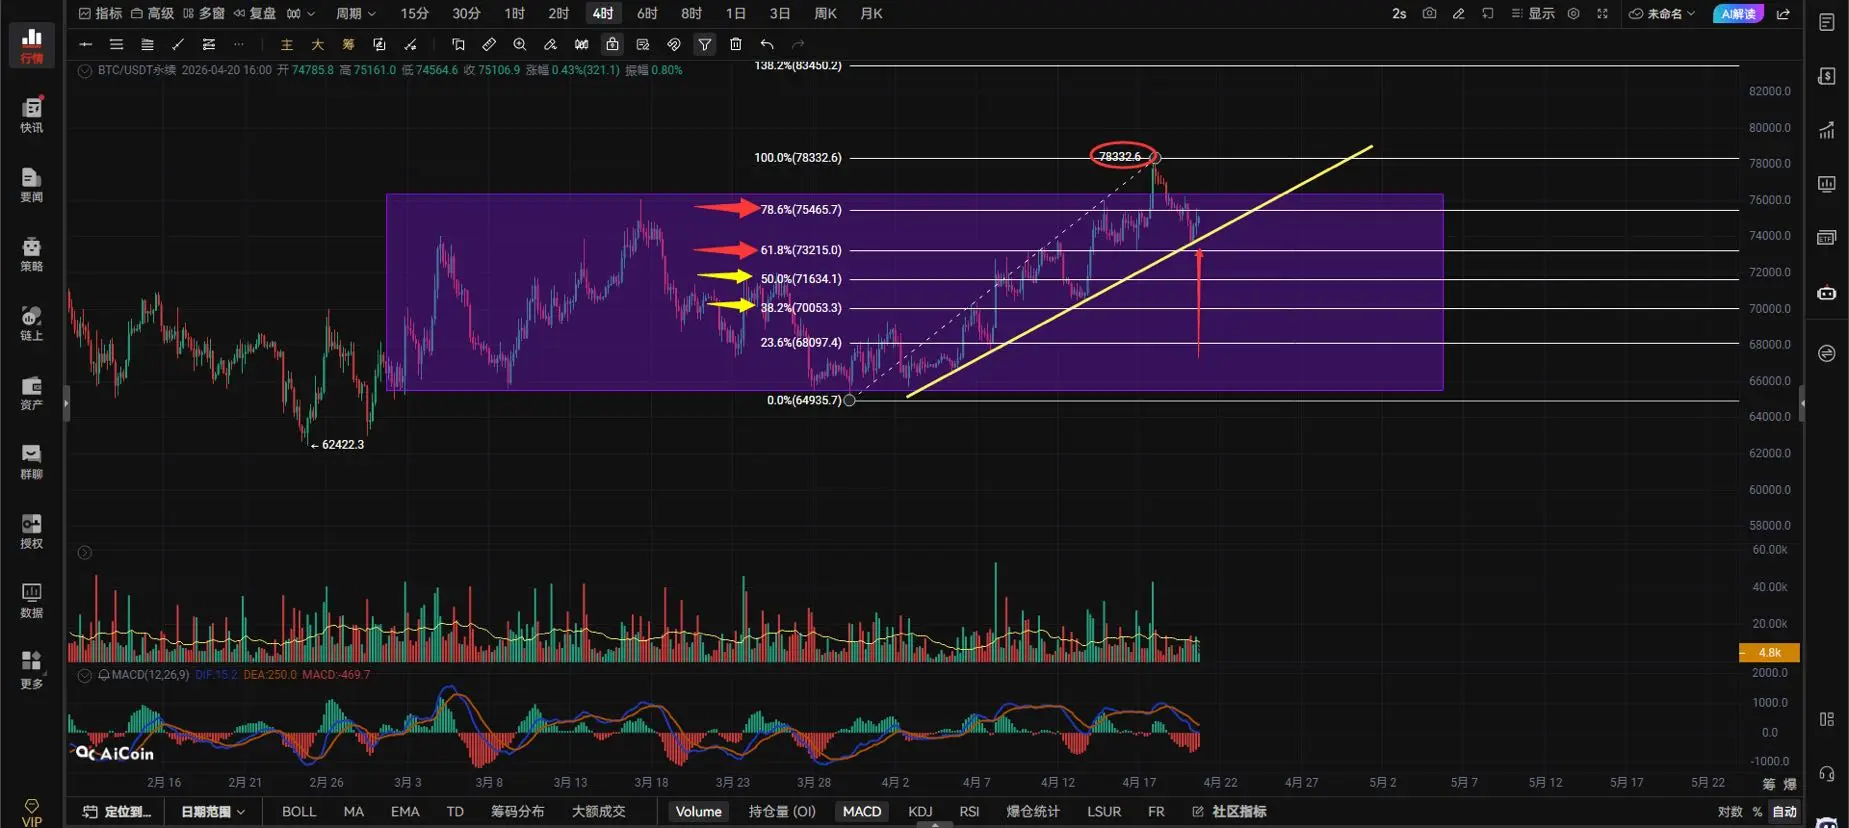This screenshot has height=828, width=1849.
Task: Click the 显示 display settings button
Action: pos(1533,14)
